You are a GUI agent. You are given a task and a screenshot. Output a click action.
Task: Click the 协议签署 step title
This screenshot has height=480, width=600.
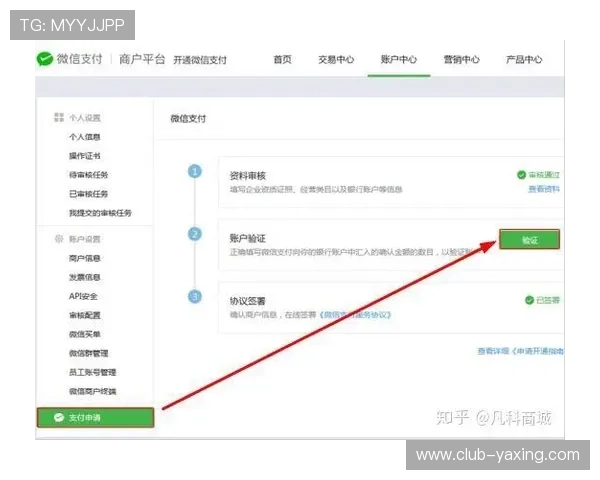tap(248, 301)
